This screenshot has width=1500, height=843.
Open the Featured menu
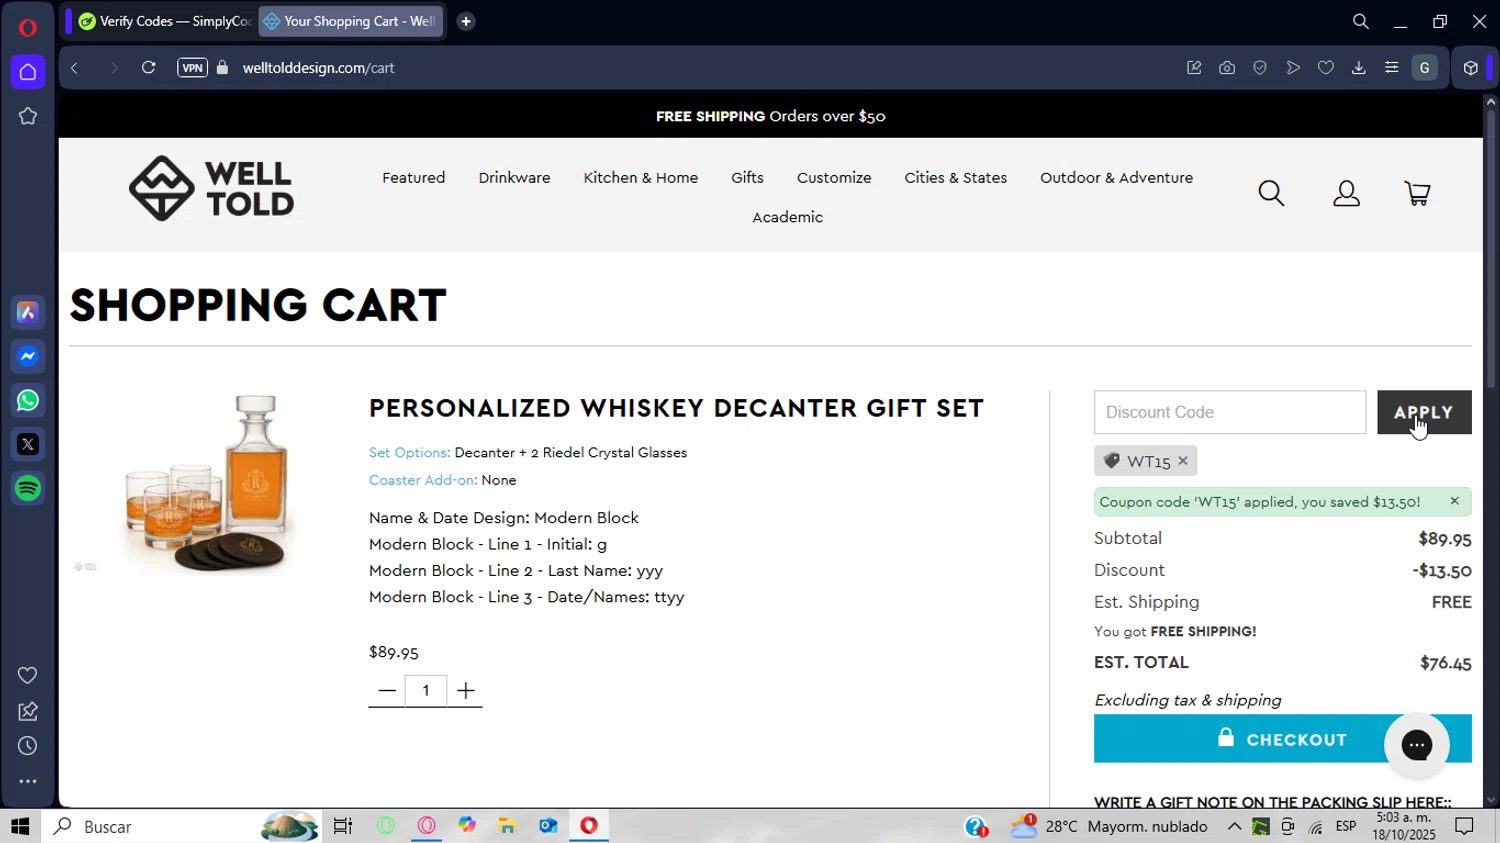(x=413, y=178)
